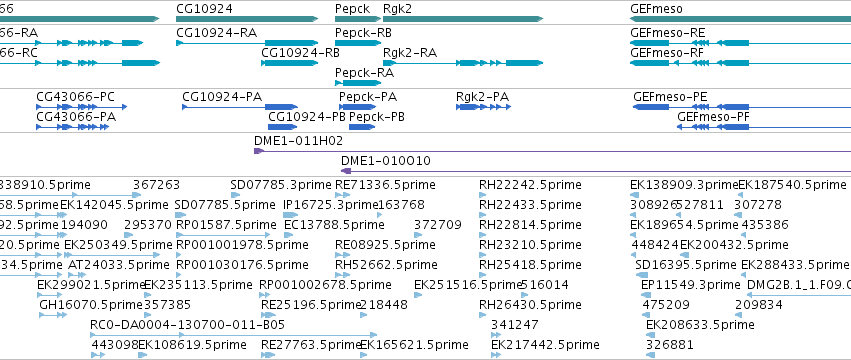Click the Pepck gene feature

pos(358,19)
